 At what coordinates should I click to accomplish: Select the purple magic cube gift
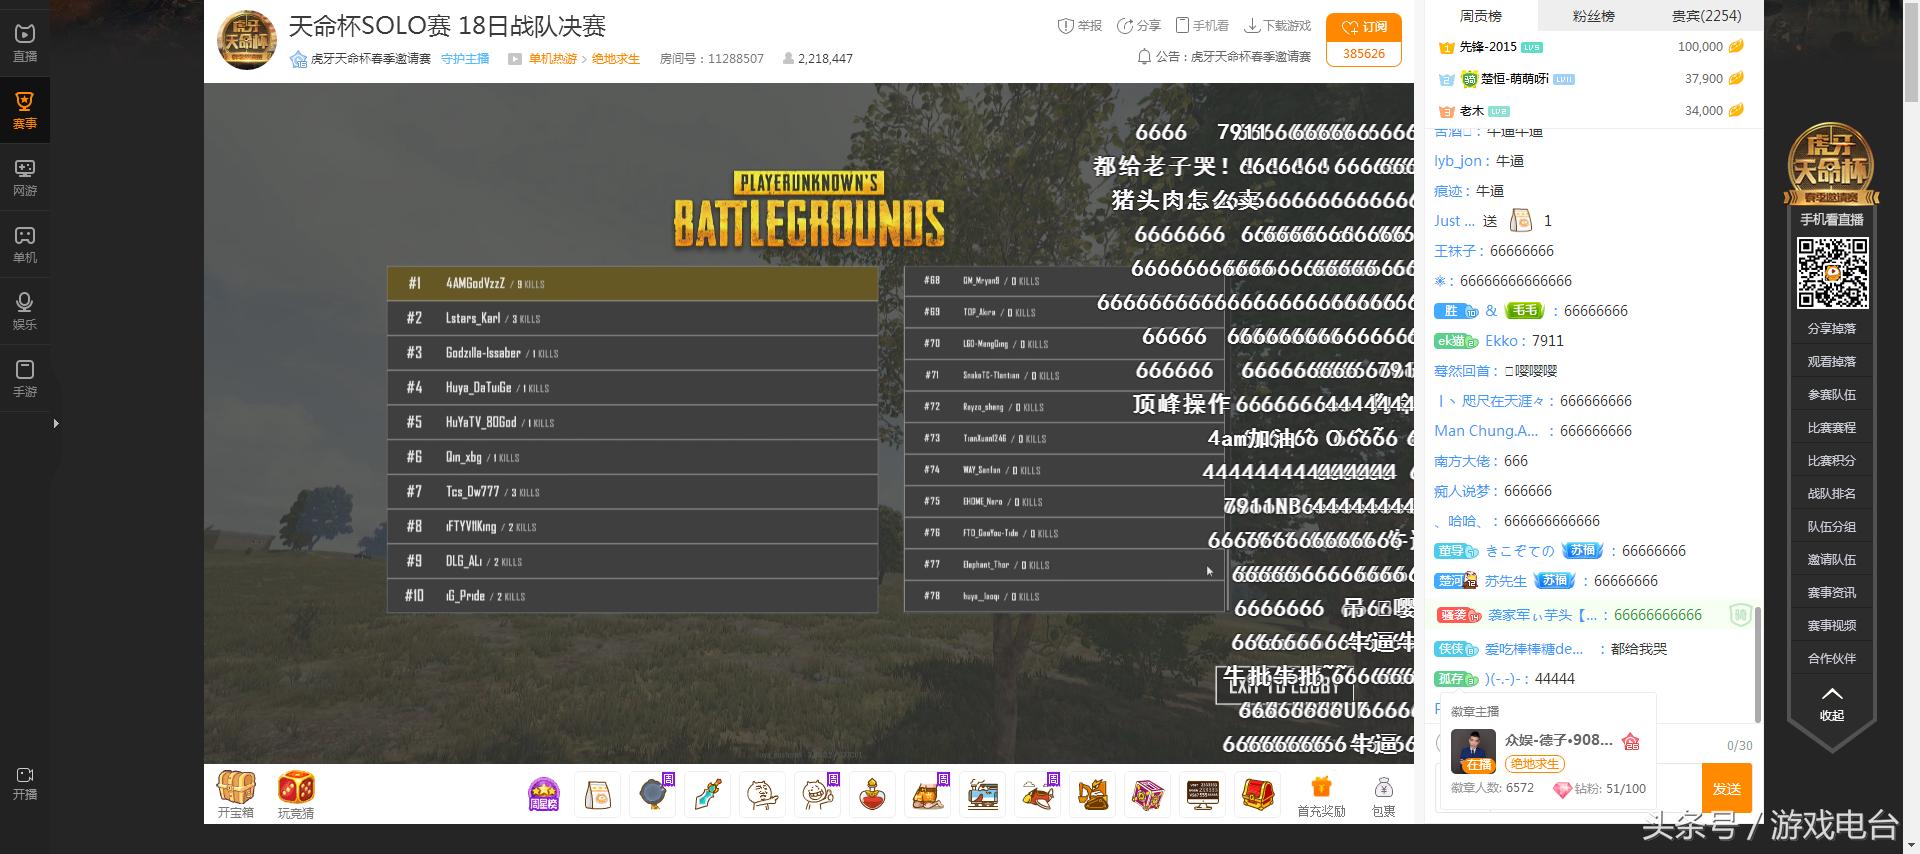click(x=1148, y=794)
